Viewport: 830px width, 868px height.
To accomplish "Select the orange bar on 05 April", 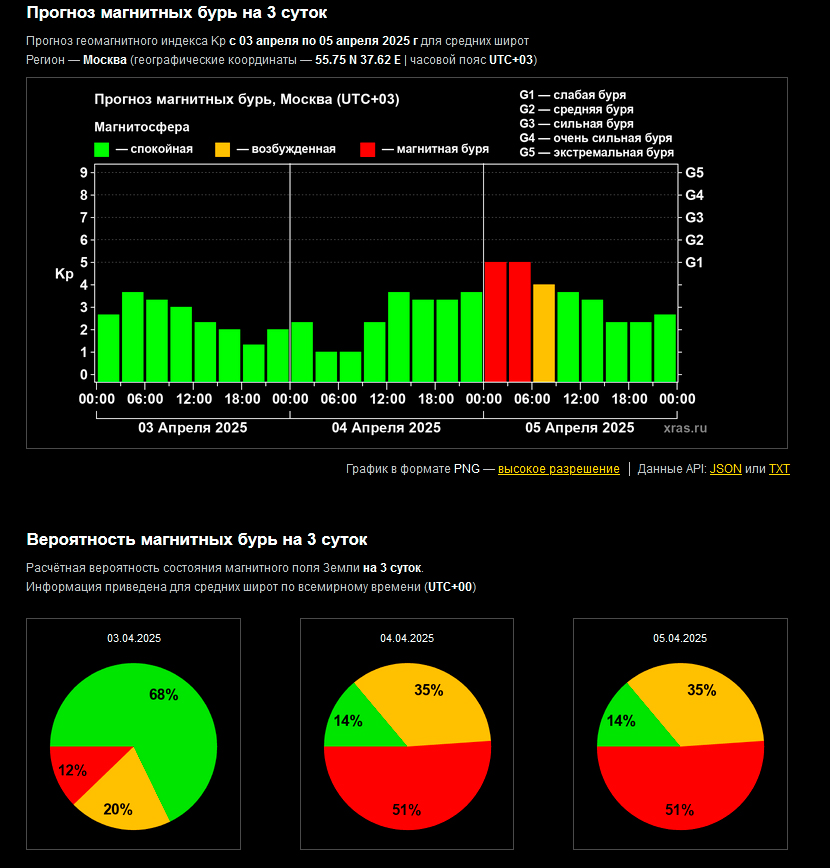I will [x=544, y=332].
